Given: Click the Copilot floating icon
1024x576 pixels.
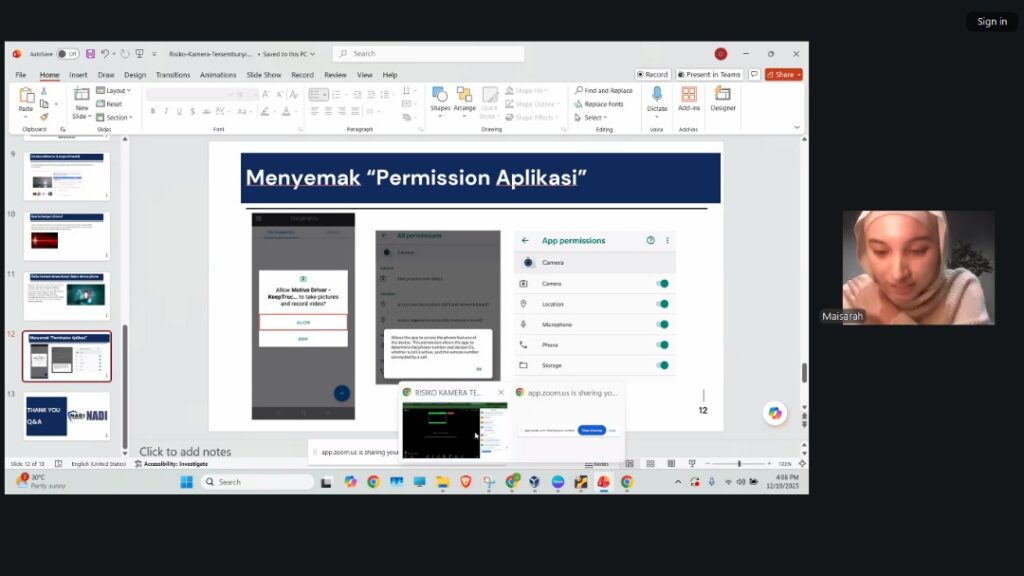Looking at the screenshot, I should [x=774, y=413].
